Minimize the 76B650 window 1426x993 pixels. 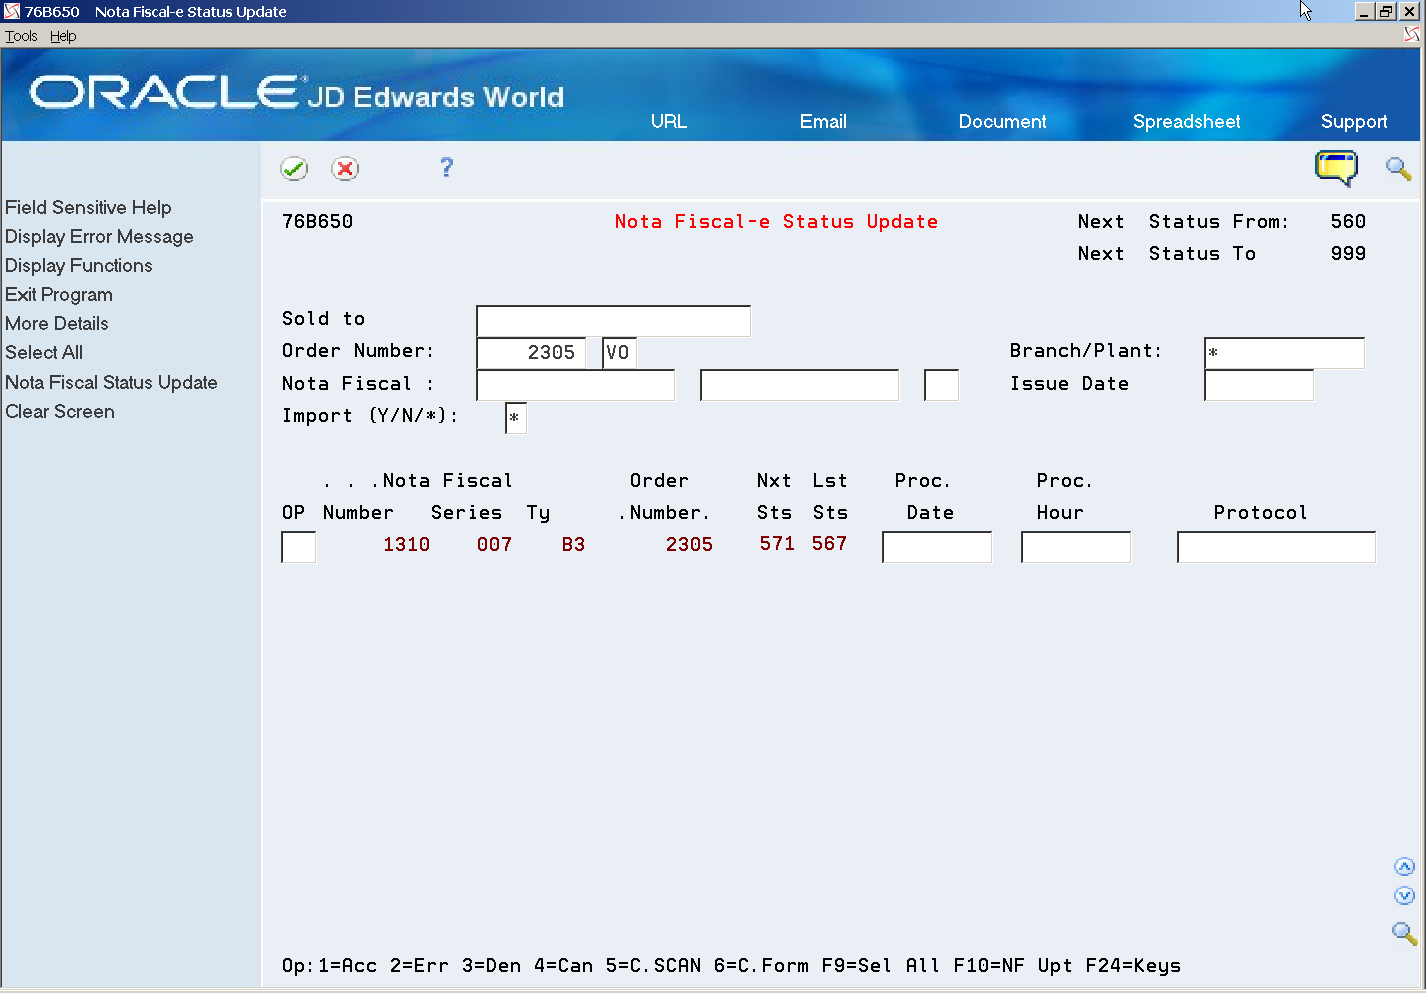tap(1365, 11)
